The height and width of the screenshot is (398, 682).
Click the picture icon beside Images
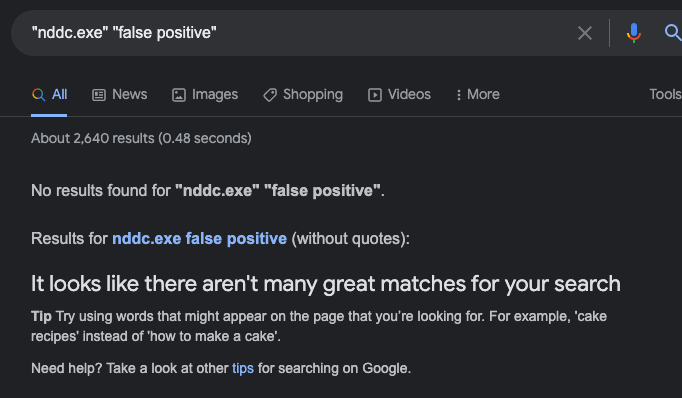pos(179,95)
